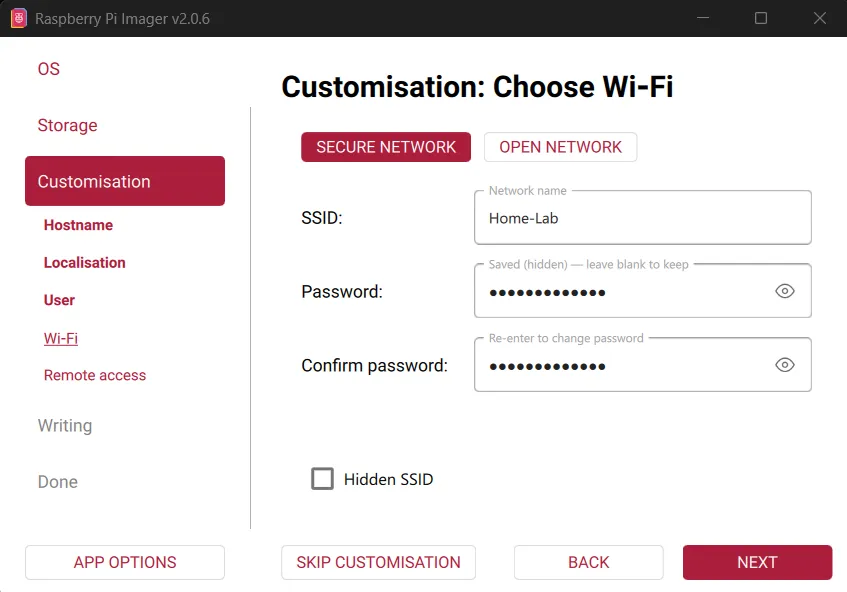Click the App Options button
The width and height of the screenshot is (847, 592).
[x=125, y=562]
